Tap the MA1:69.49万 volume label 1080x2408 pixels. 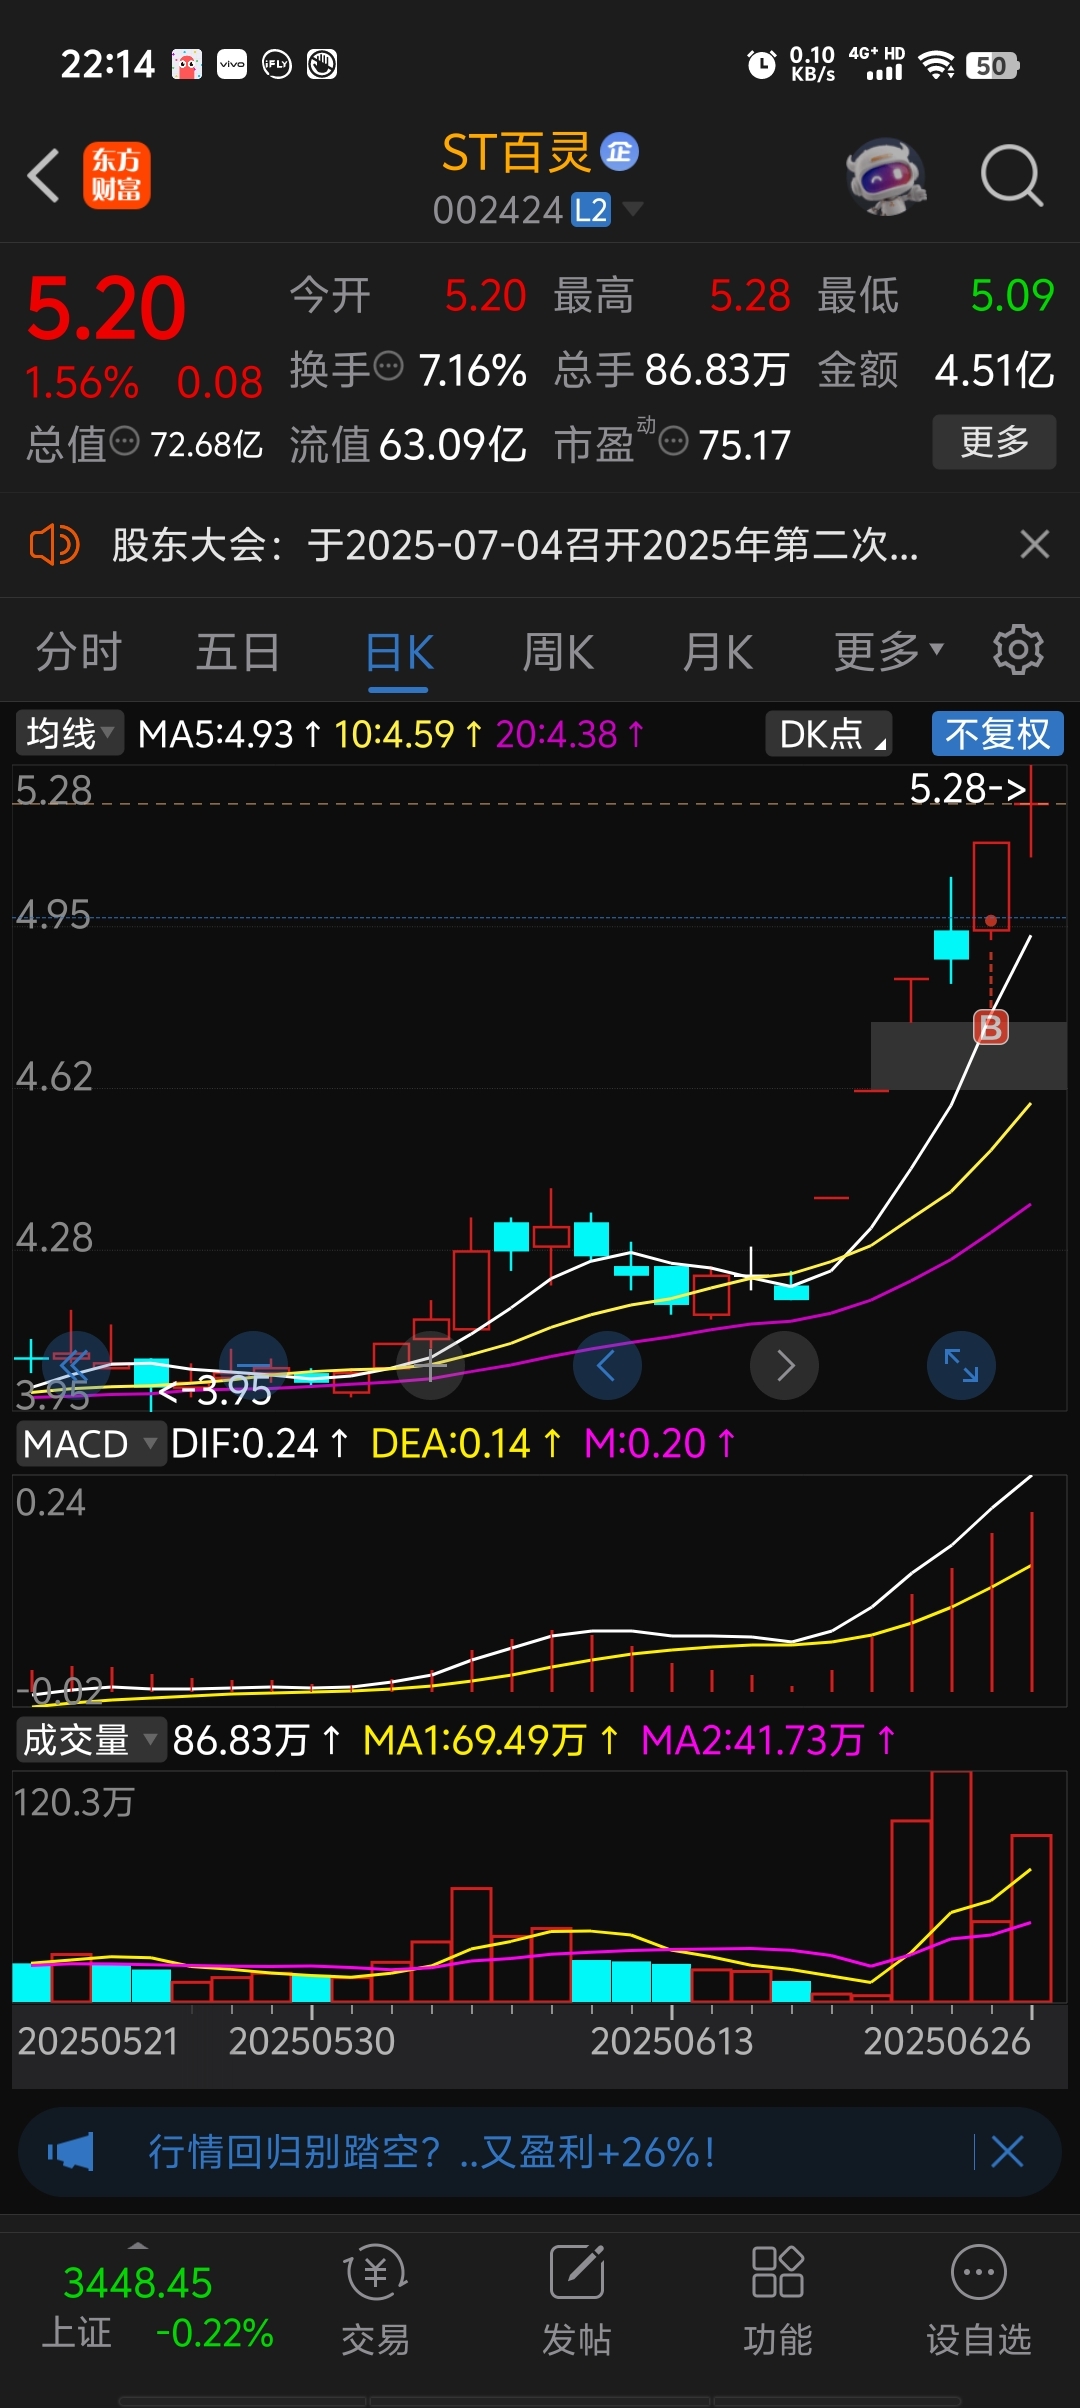click(491, 1740)
